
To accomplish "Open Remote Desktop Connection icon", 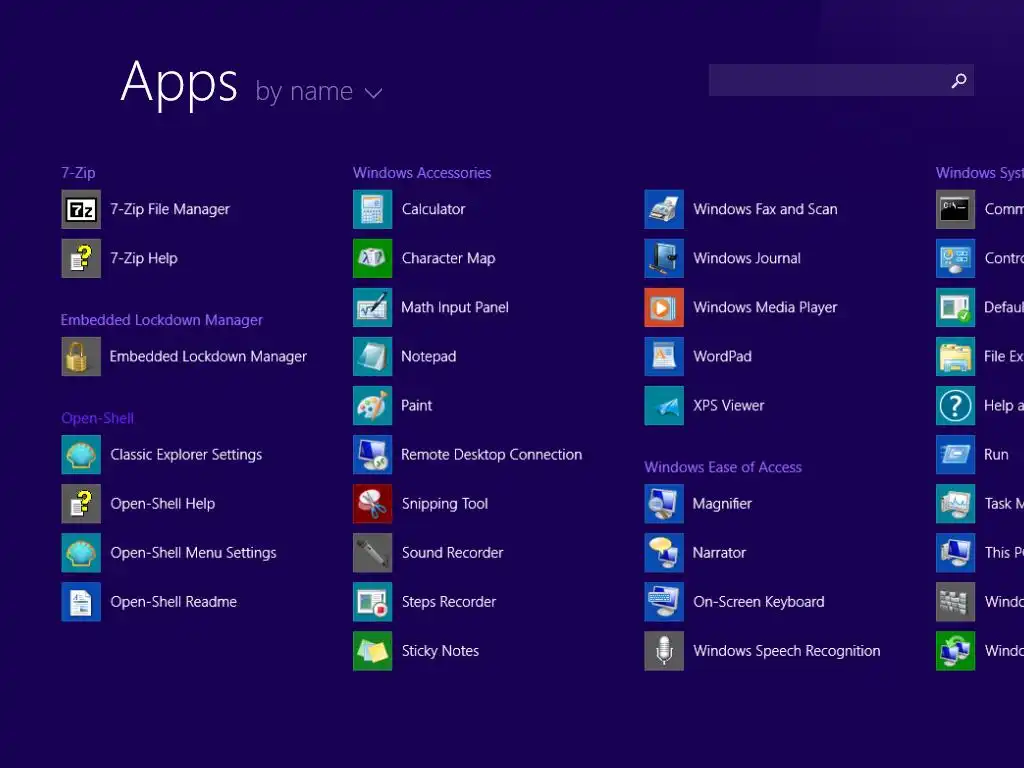I will 372,455.
